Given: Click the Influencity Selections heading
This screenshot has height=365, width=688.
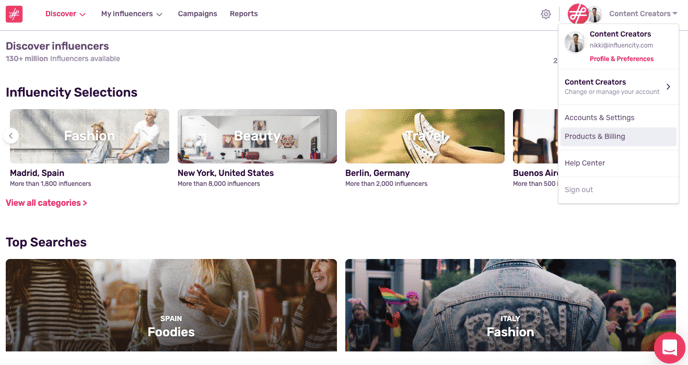Looking at the screenshot, I should pyautogui.click(x=72, y=92).
